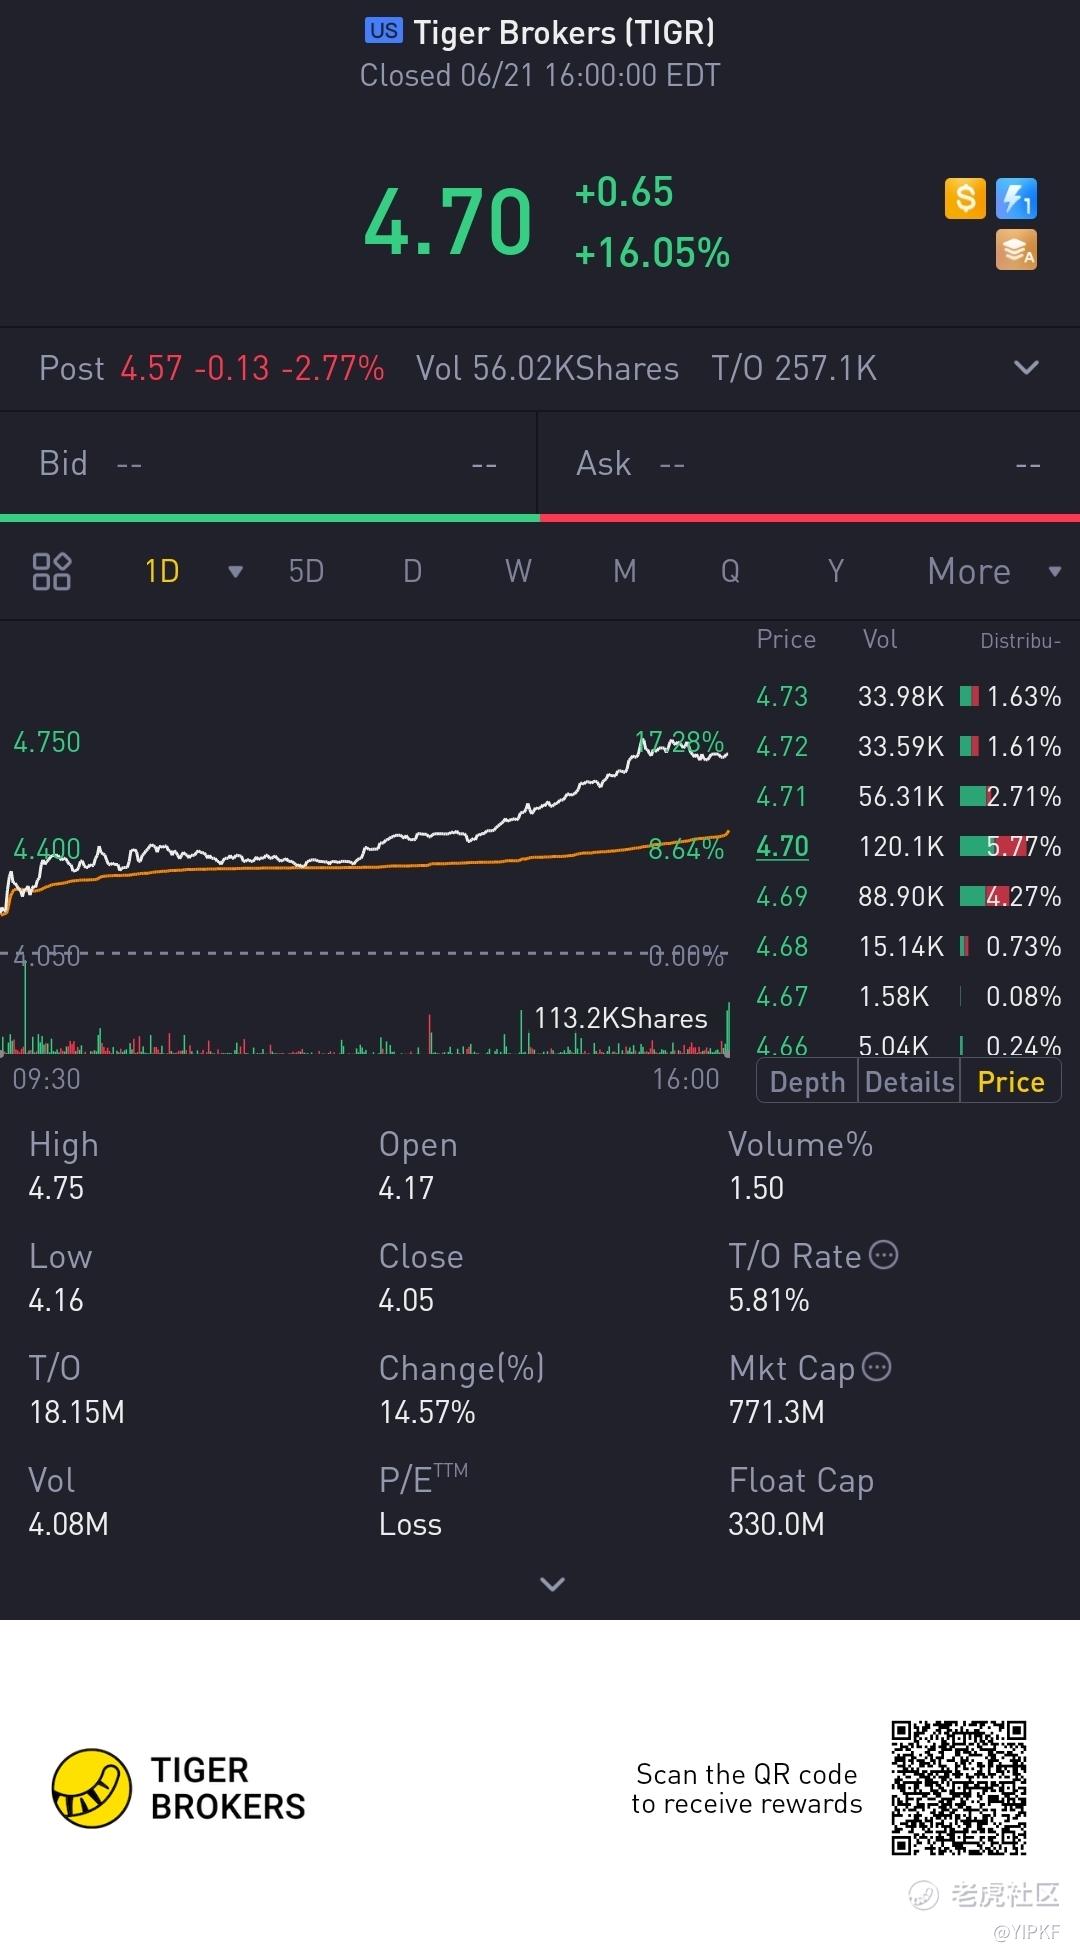The height and width of the screenshot is (1957, 1080).
Task: Switch to the daily D chart tab
Action: pyautogui.click(x=412, y=571)
